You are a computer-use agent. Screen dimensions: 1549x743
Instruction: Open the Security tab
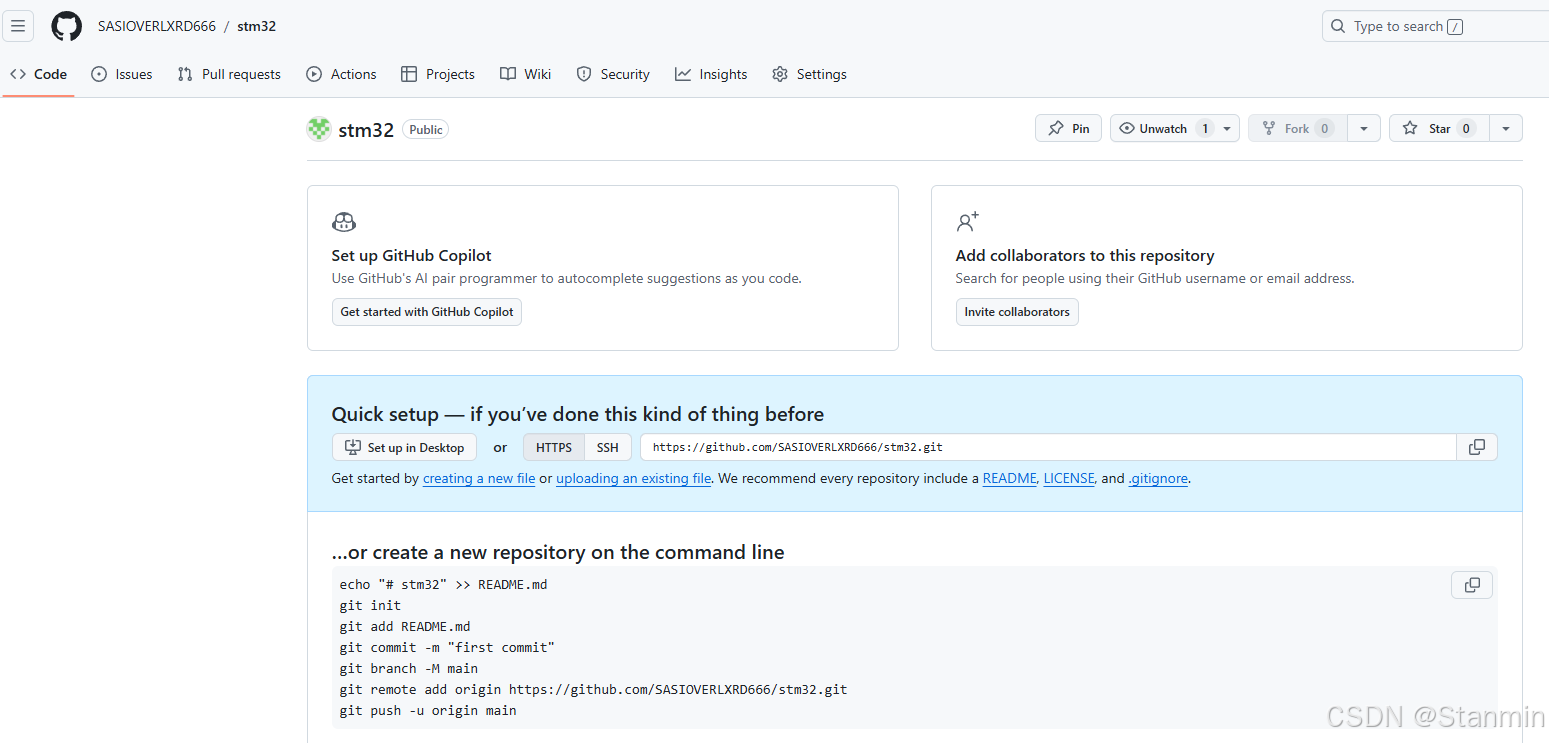(613, 74)
